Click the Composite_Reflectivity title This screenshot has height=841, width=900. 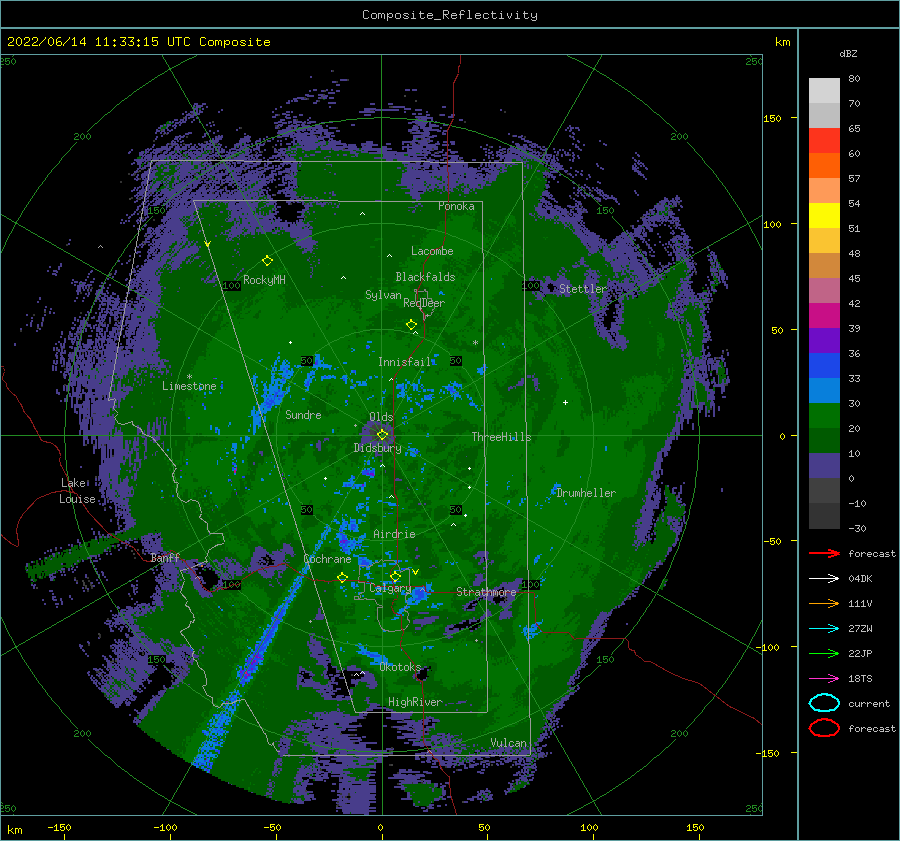coord(450,15)
